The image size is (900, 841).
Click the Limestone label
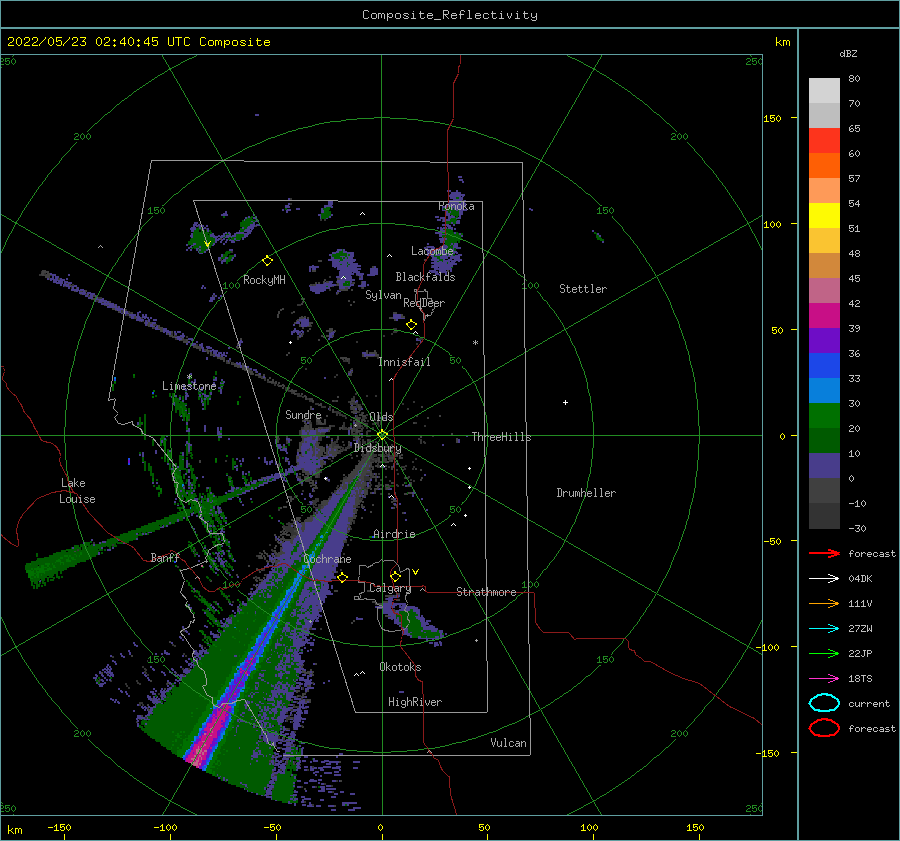pyautogui.click(x=189, y=386)
